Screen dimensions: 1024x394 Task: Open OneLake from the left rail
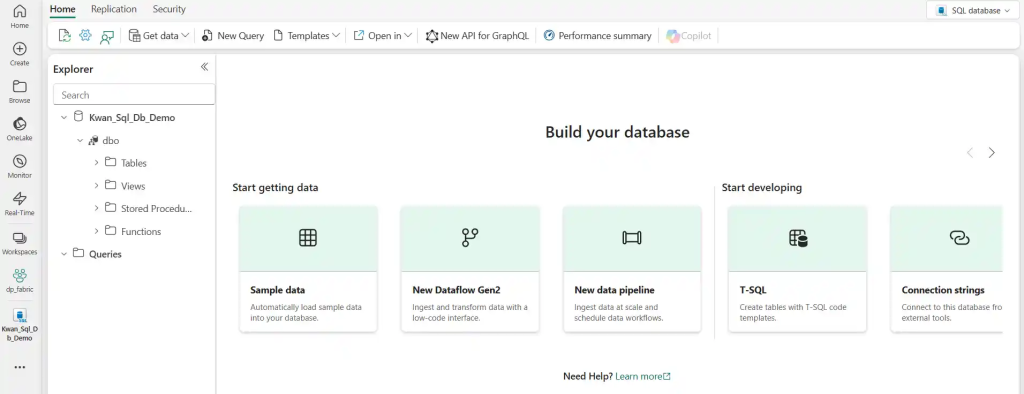pos(20,129)
